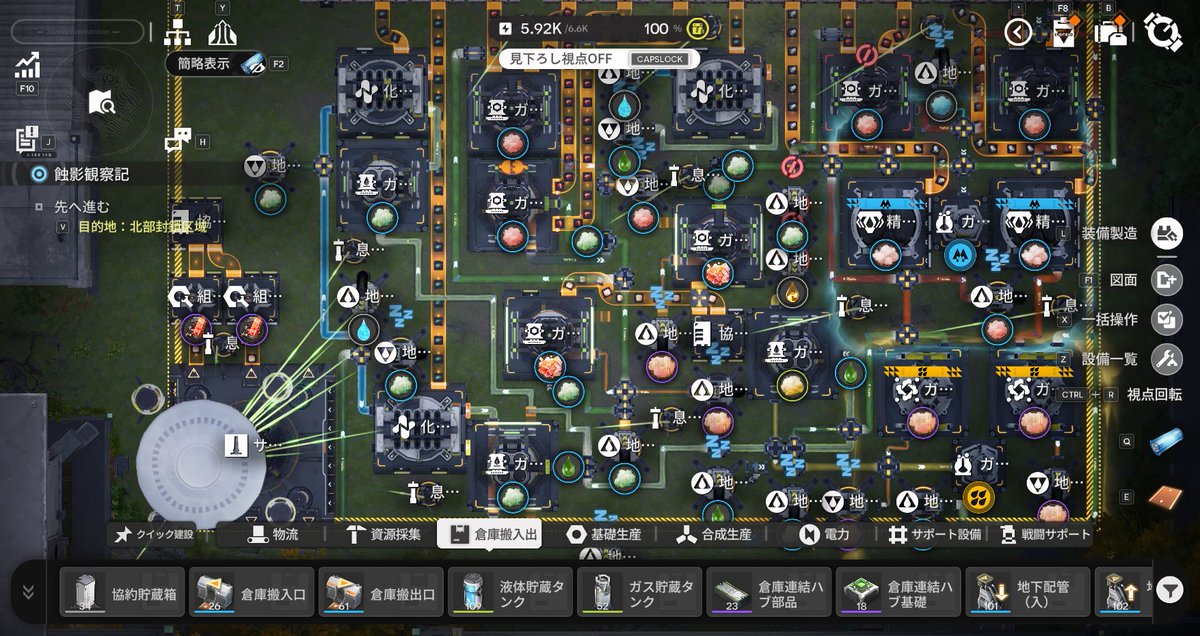Viewport: 1200px width, 636px height.
Task: Switch to the 合成生産 synthesis production tab
Action: click(715, 535)
